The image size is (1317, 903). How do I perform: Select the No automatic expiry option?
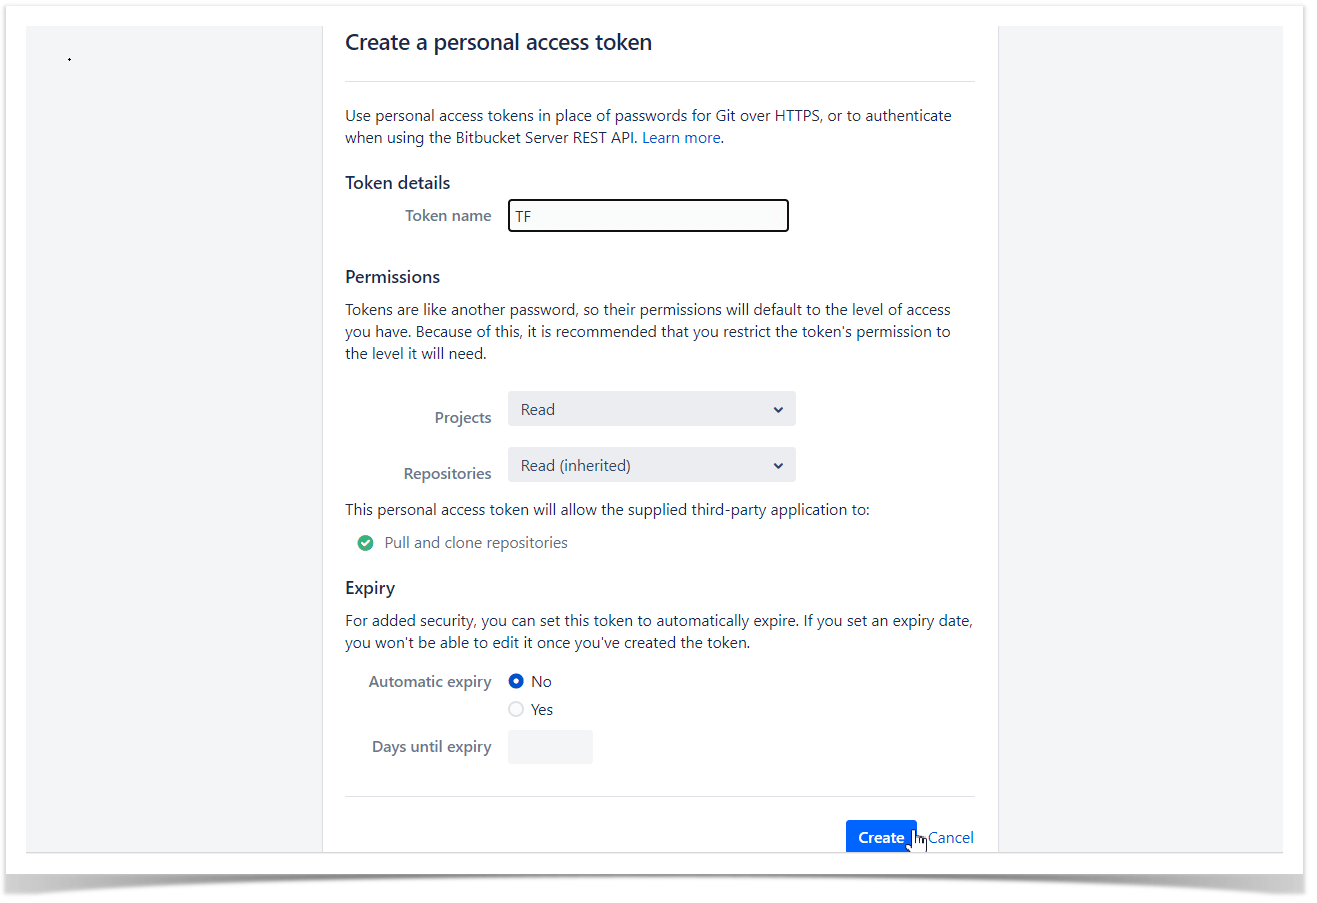(516, 681)
